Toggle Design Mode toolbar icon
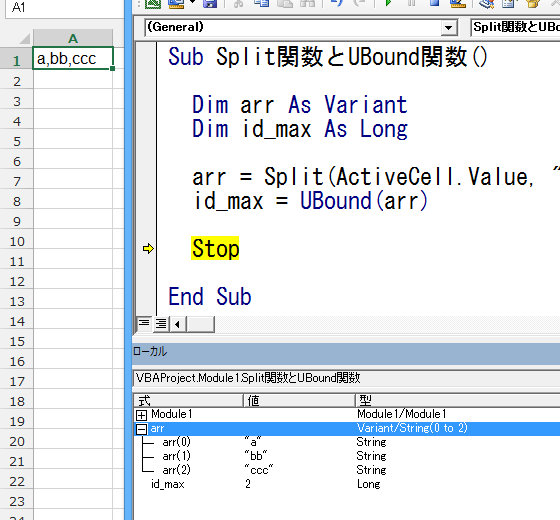The width and height of the screenshot is (560, 520). [x=458, y=4]
